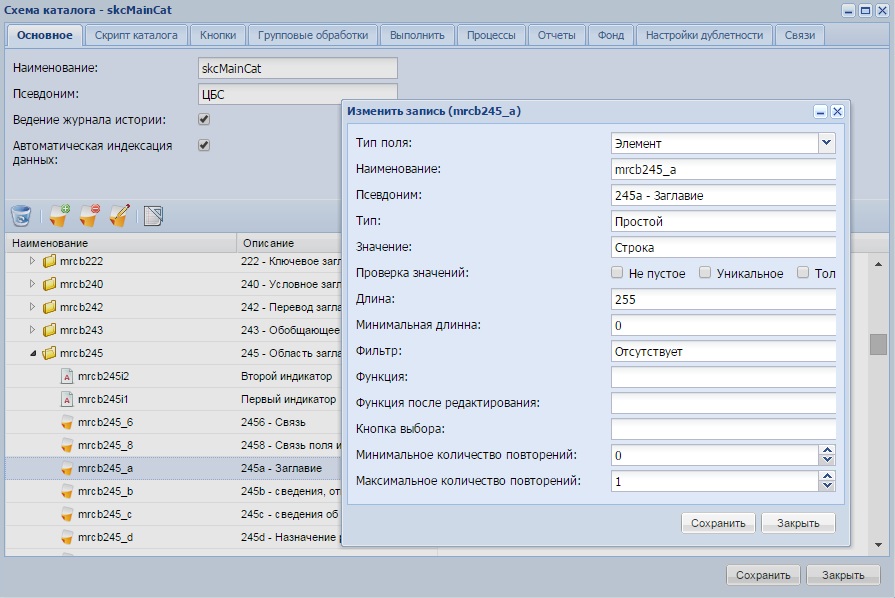The image size is (895, 598).
Task: Expand the mrcb243 tree node
Action: click(32, 330)
